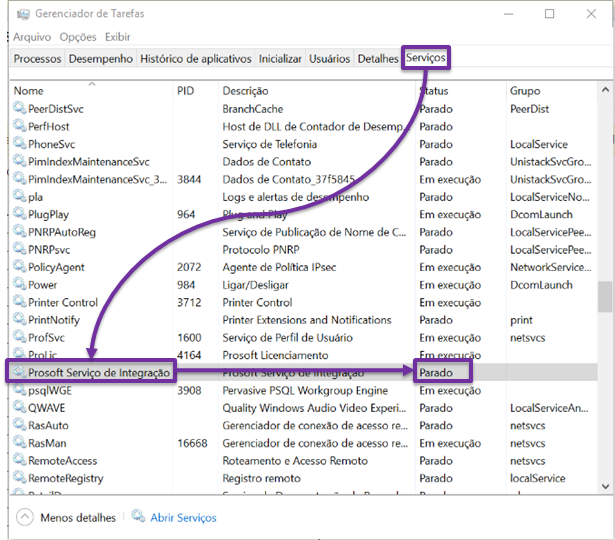615x540 pixels.
Task: Click the RasMan service gear icon
Action: pos(19,442)
